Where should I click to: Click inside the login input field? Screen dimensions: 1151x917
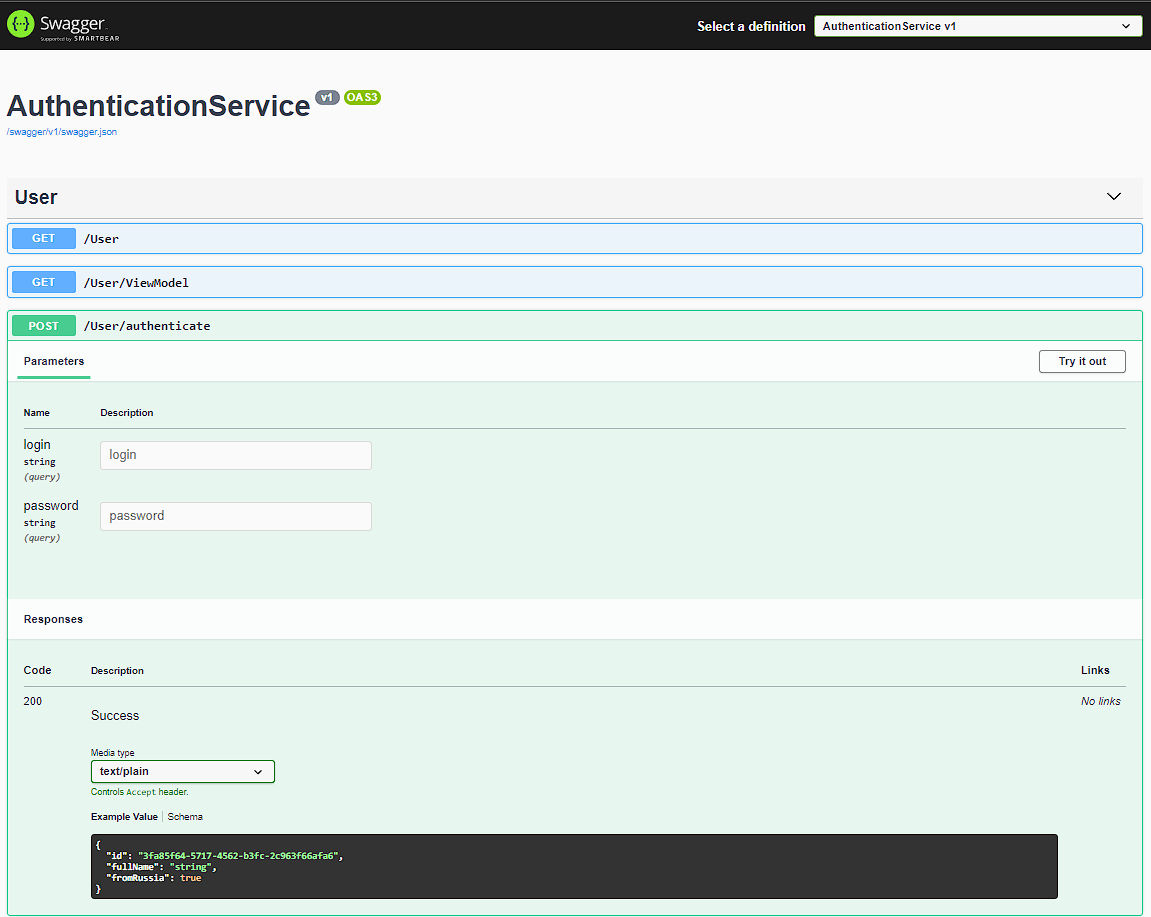coord(235,454)
